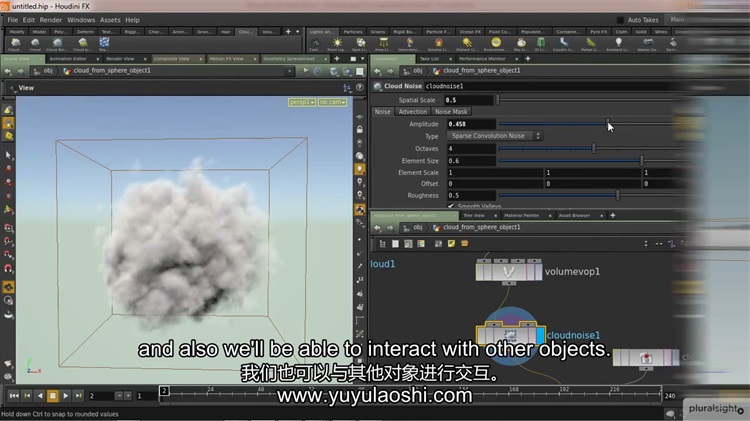Viewport: 750px width, 421px height.
Task: Click frame 2 marker on timeline
Action: (x=164, y=391)
